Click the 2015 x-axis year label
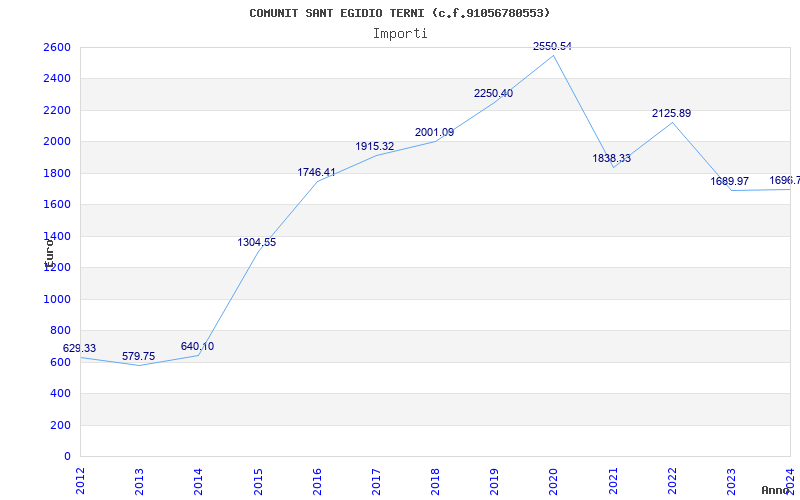 258,481
